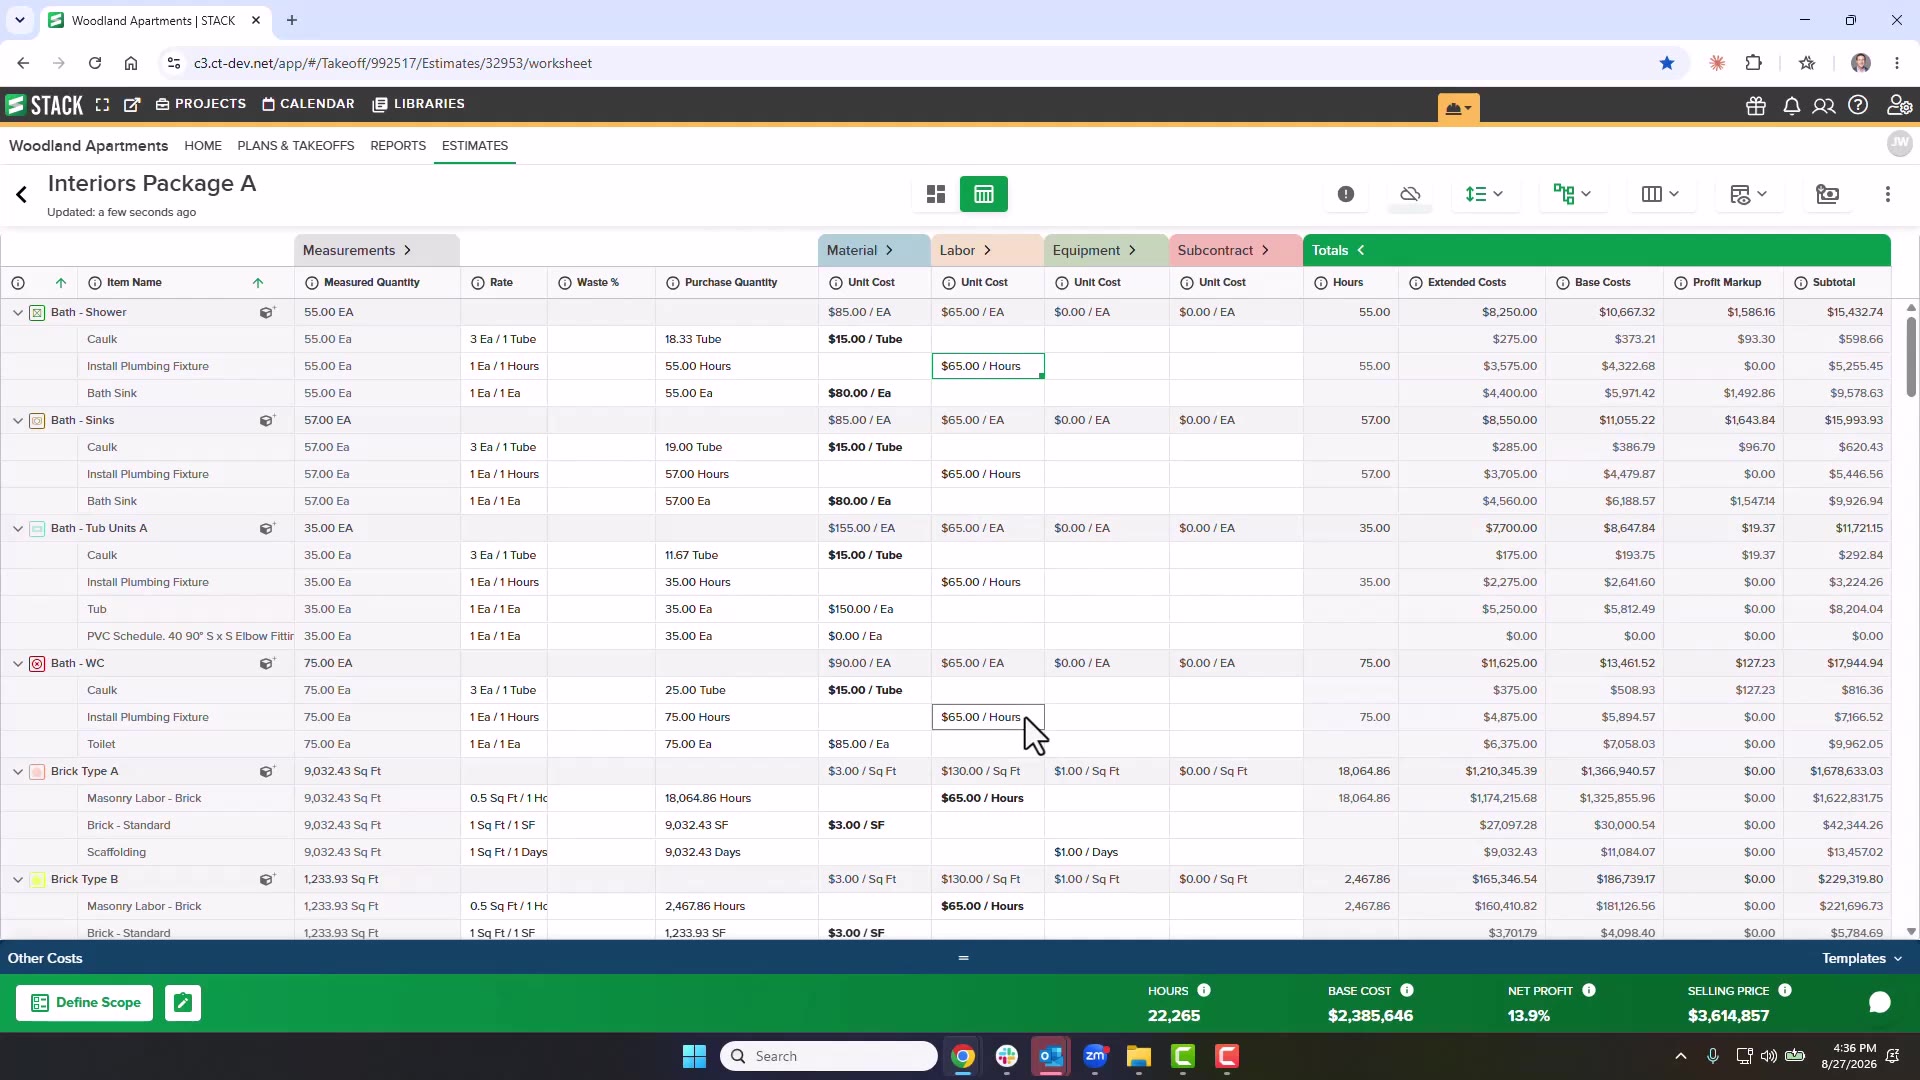Open the columns layout dropdown

(1660, 194)
